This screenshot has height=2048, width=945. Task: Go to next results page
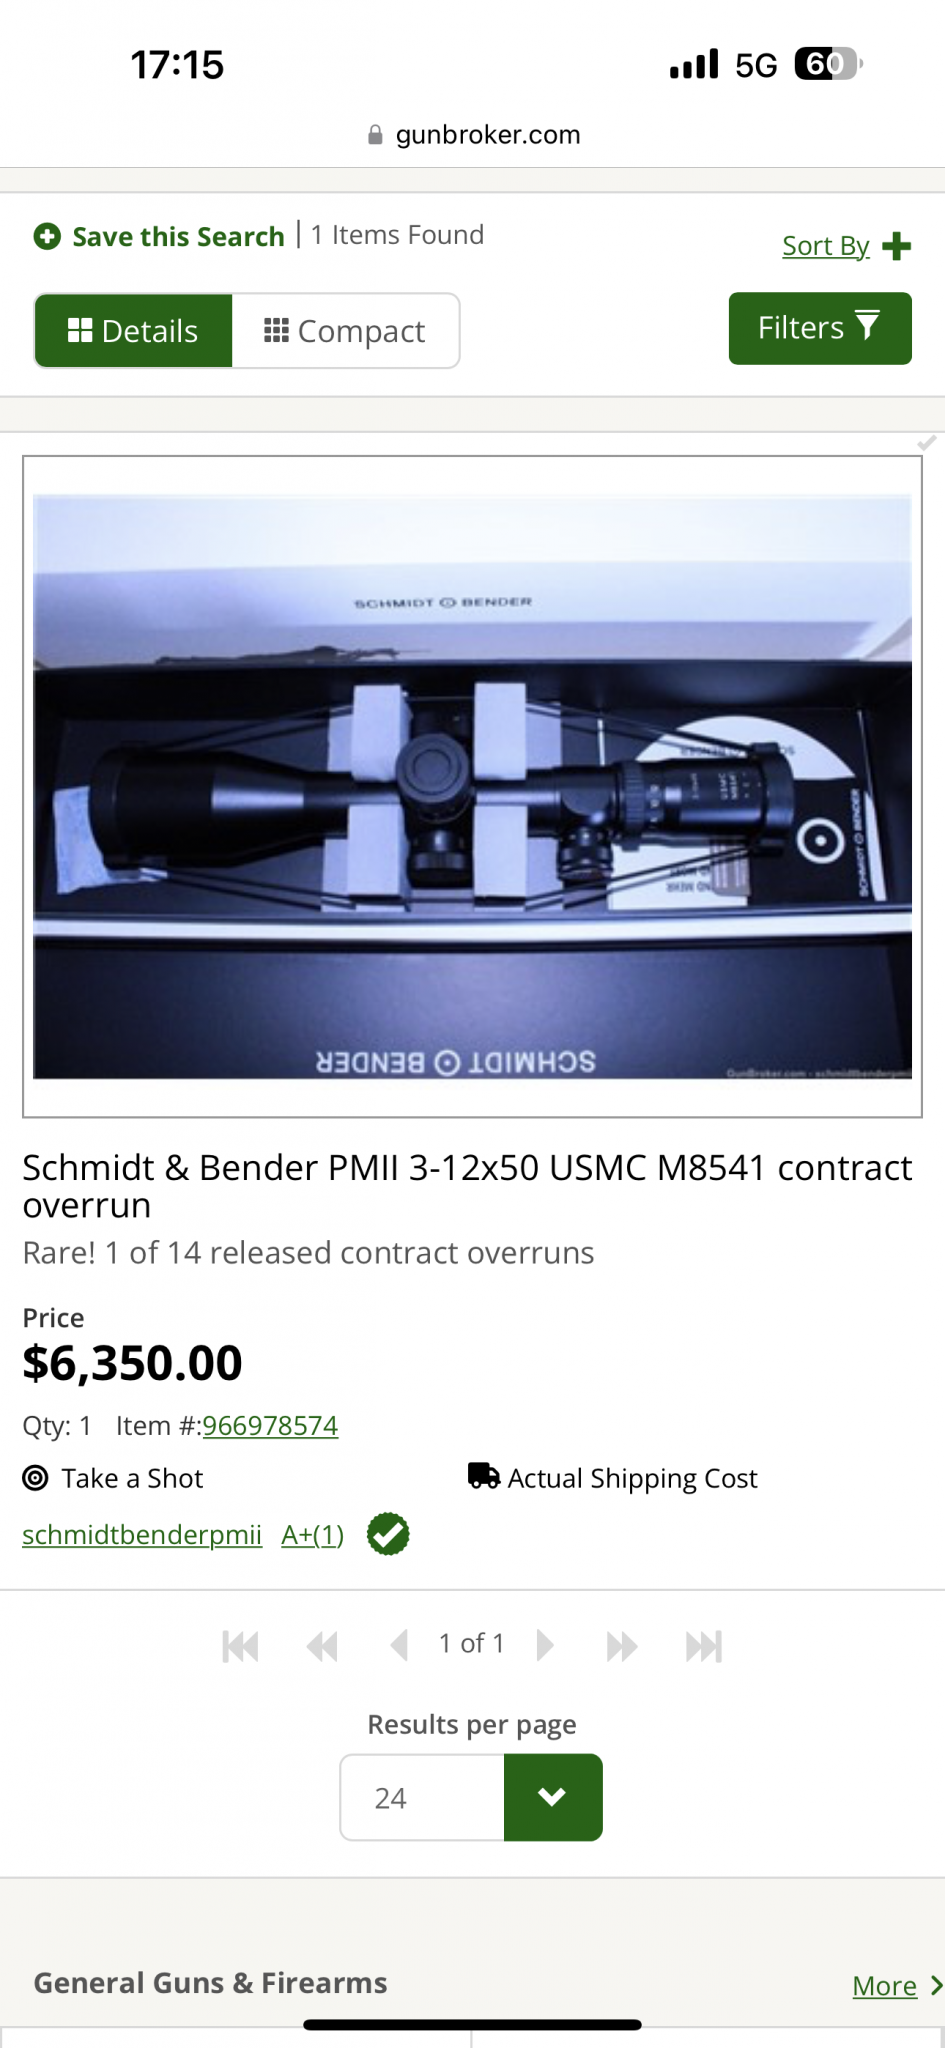coord(545,1645)
